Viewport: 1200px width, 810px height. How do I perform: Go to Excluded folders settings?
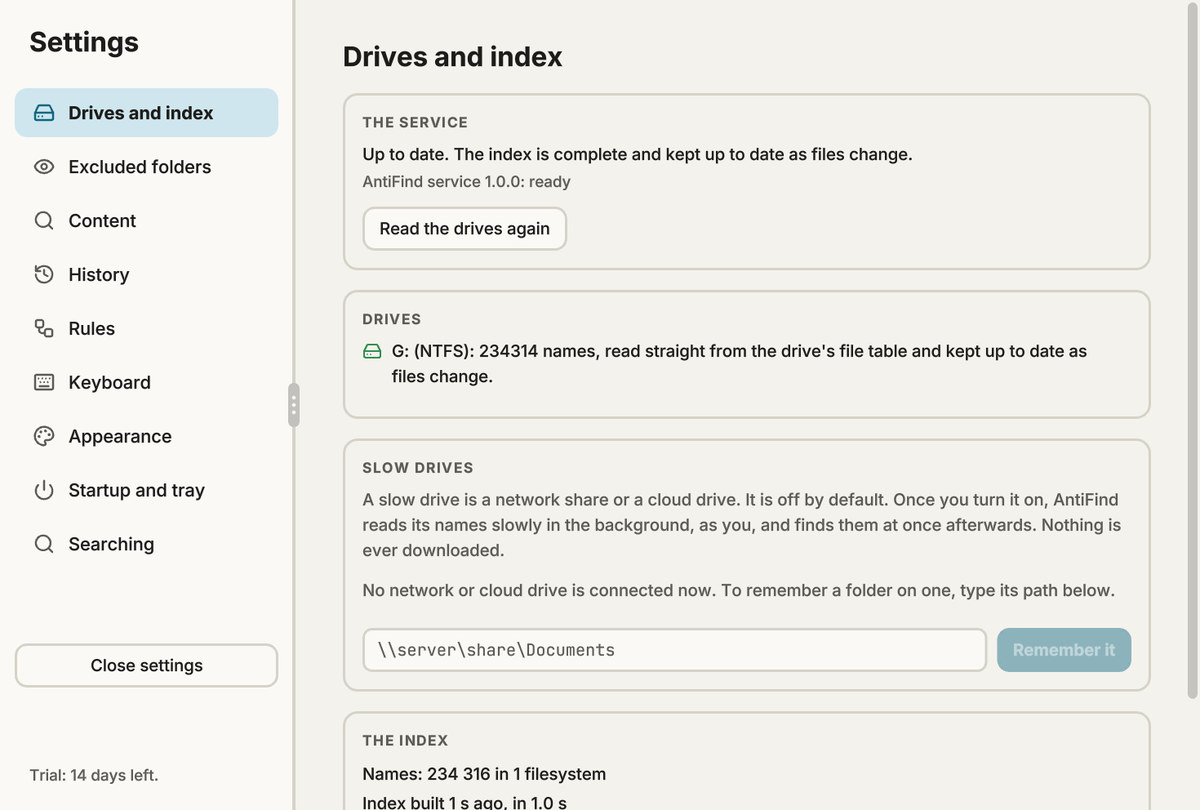click(146, 167)
